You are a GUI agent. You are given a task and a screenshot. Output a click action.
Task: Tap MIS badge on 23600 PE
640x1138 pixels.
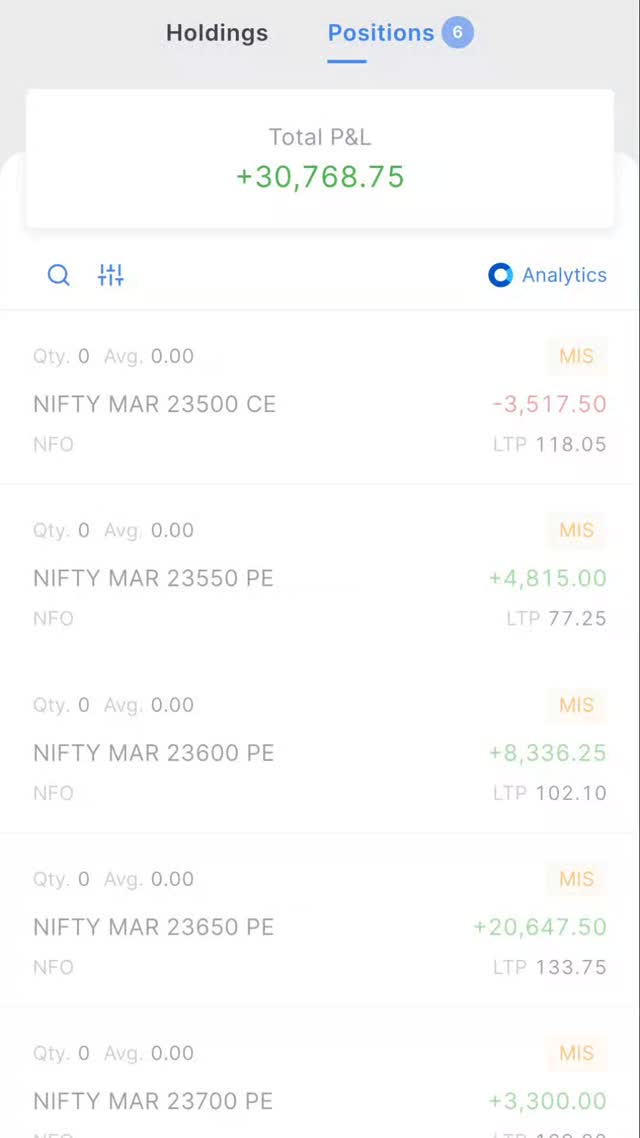coord(576,705)
